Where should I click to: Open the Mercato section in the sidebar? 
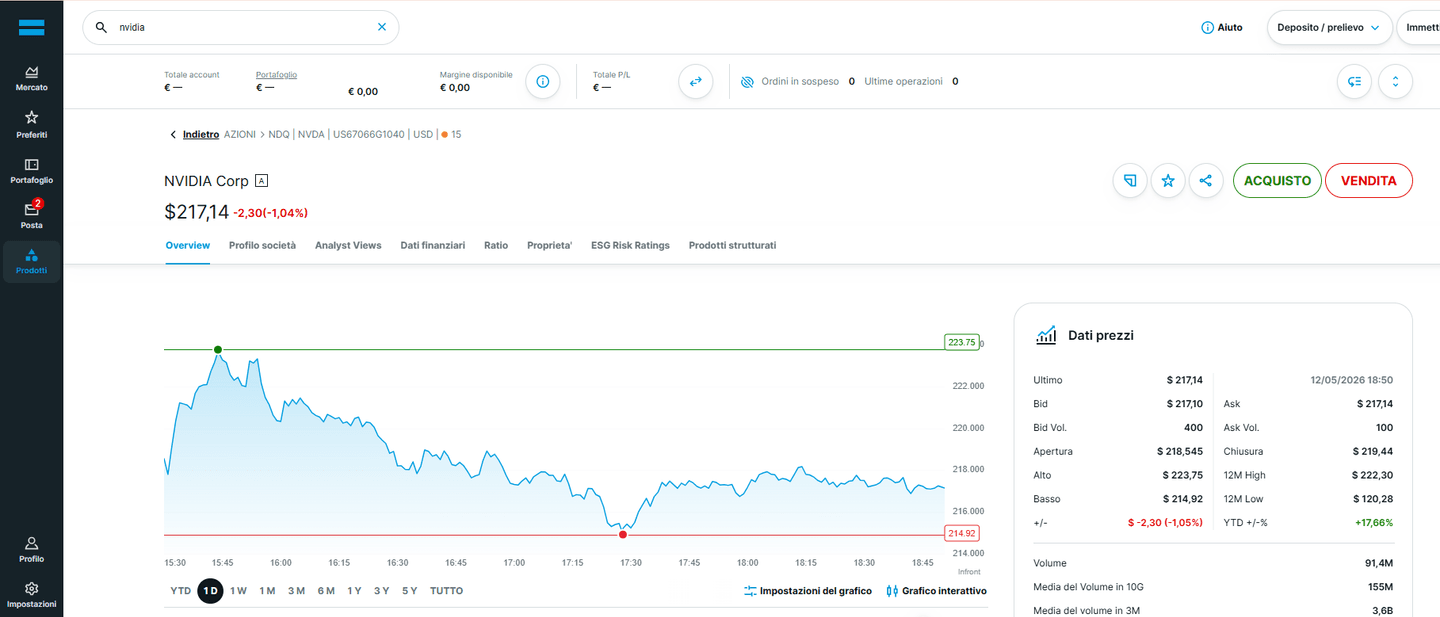click(x=31, y=79)
